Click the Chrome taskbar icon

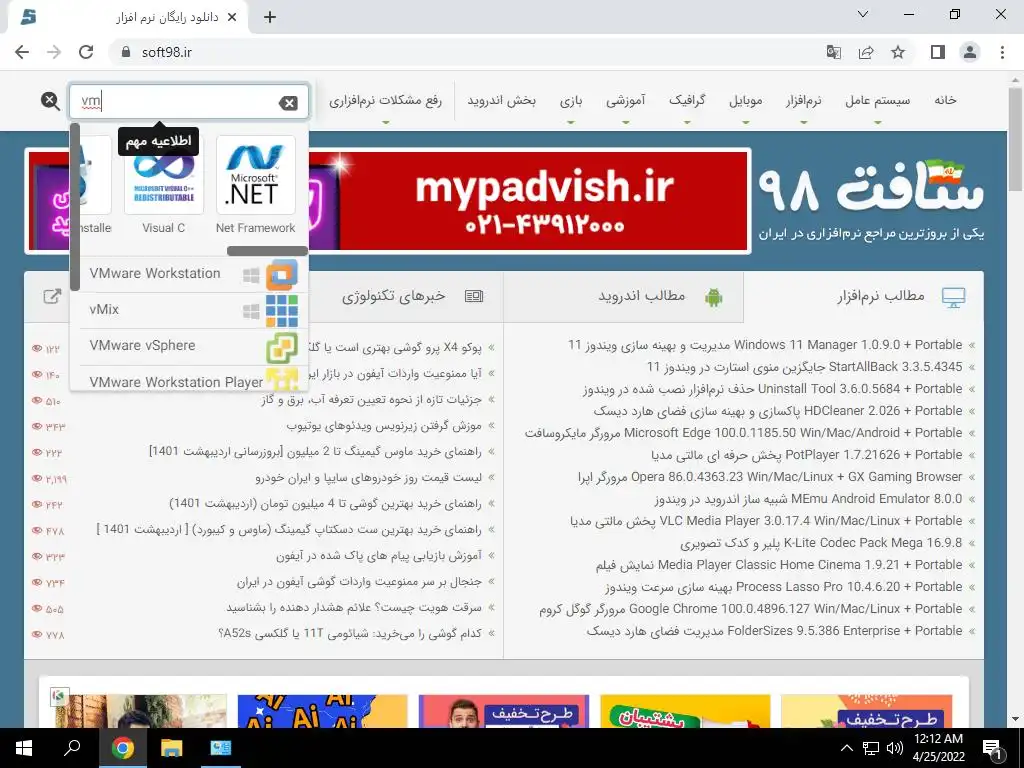[122, 748]
